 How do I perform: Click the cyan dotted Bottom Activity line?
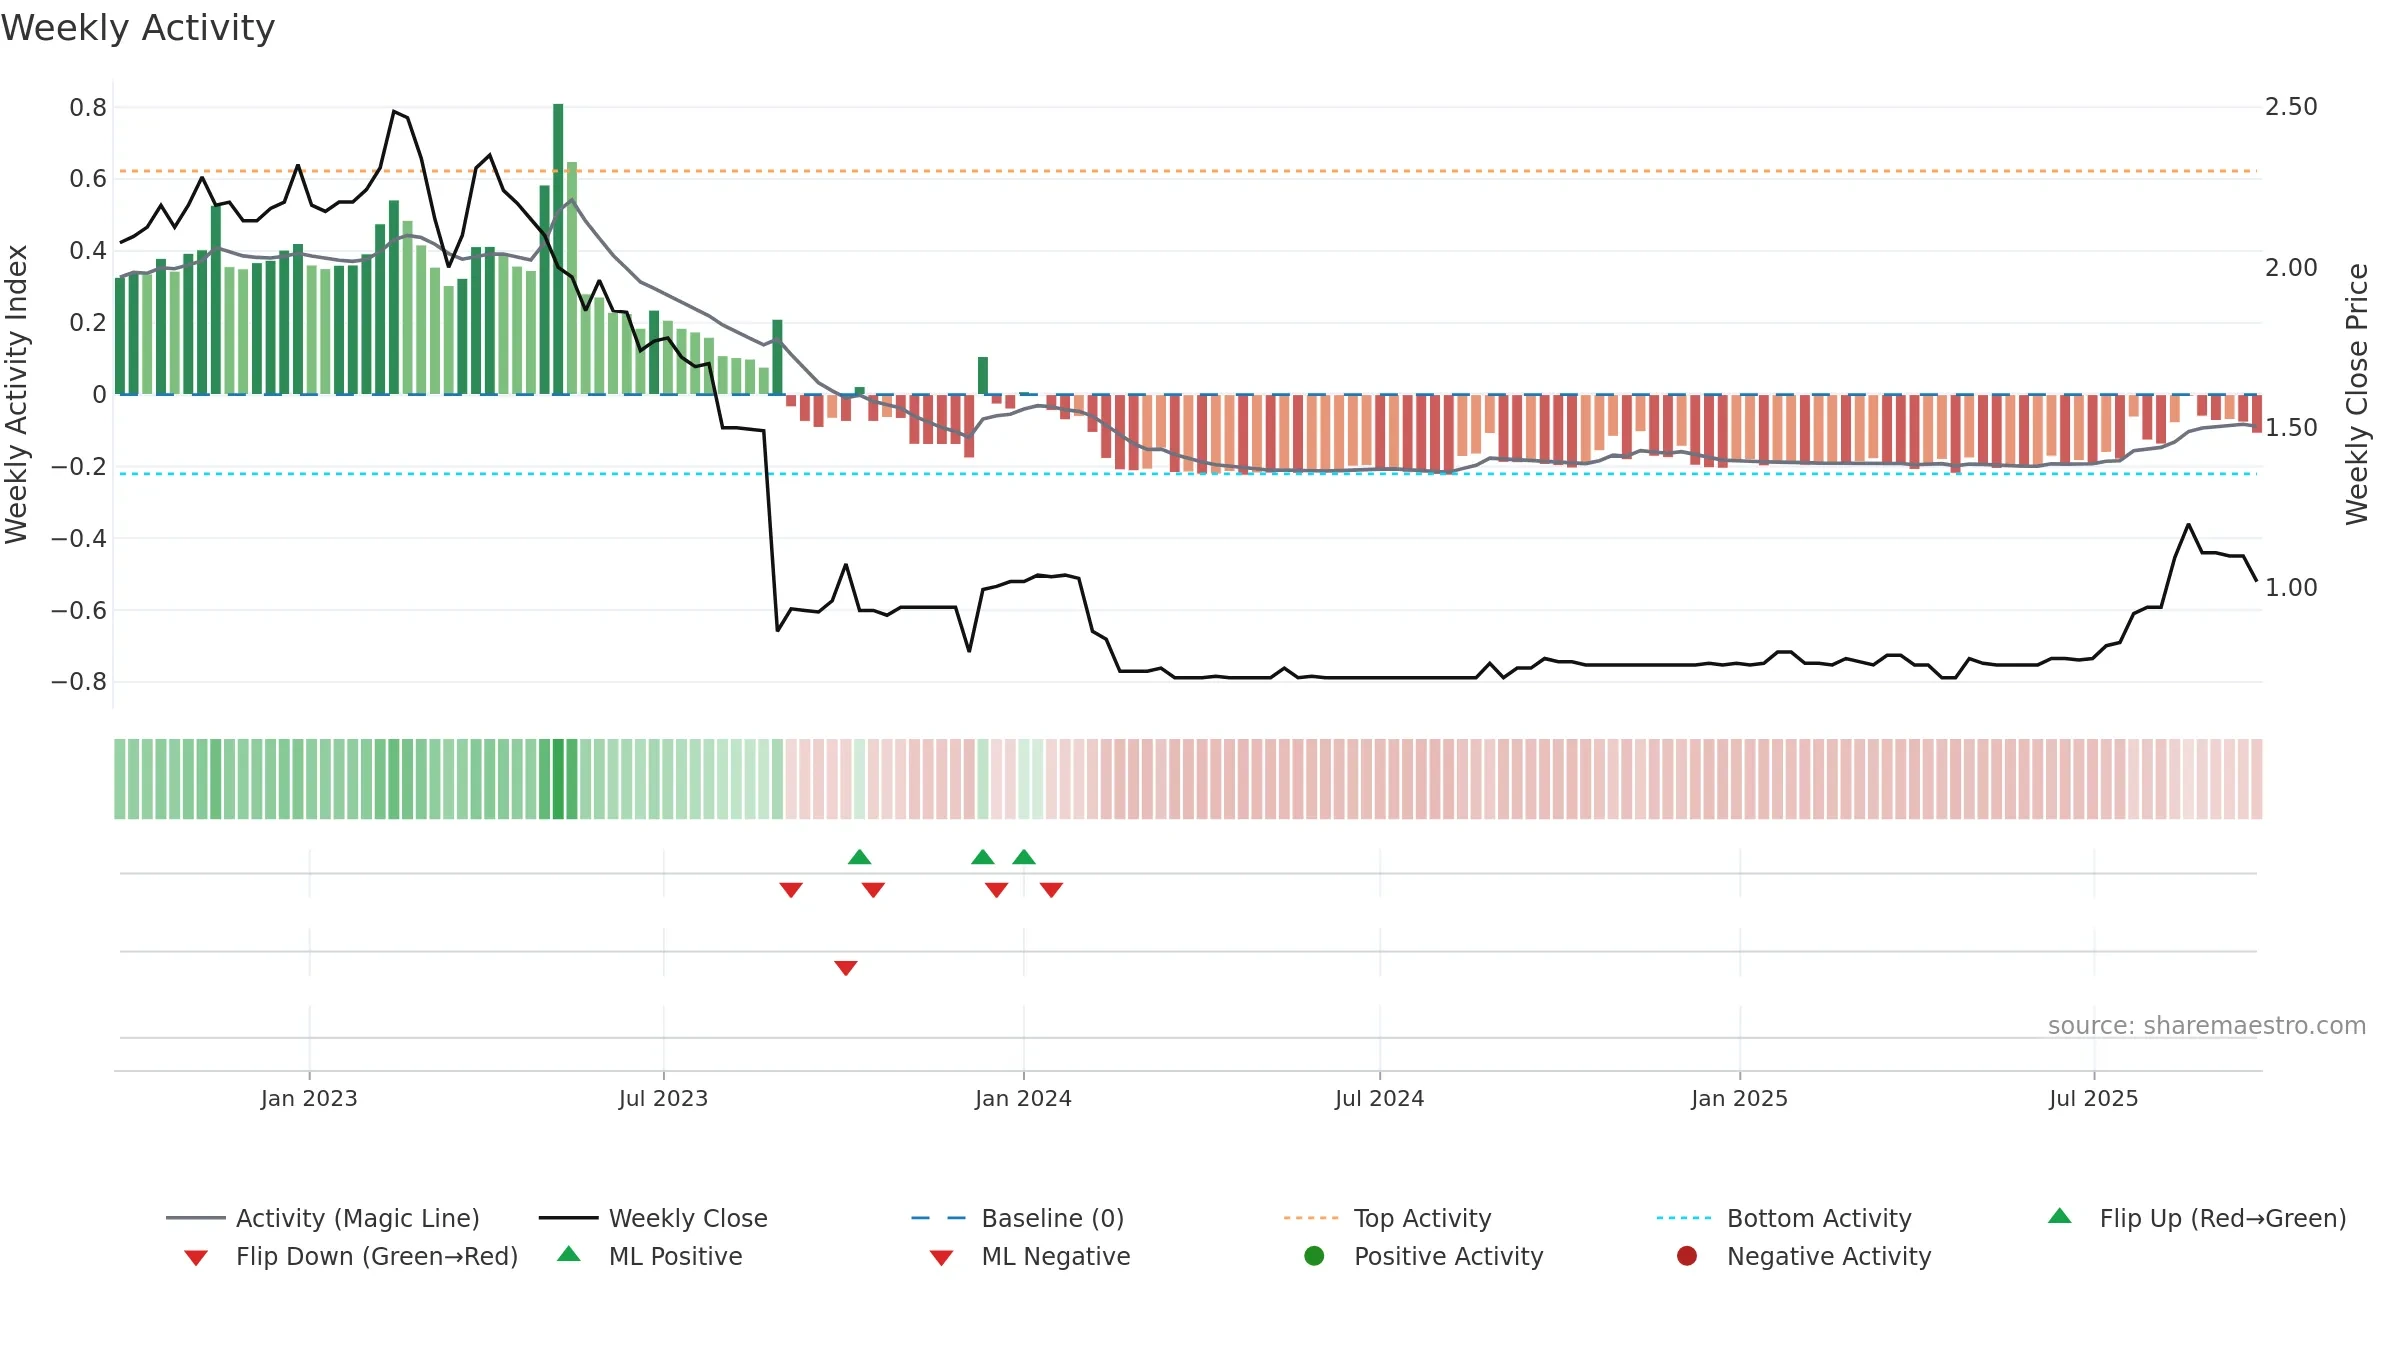(1188, 474)
